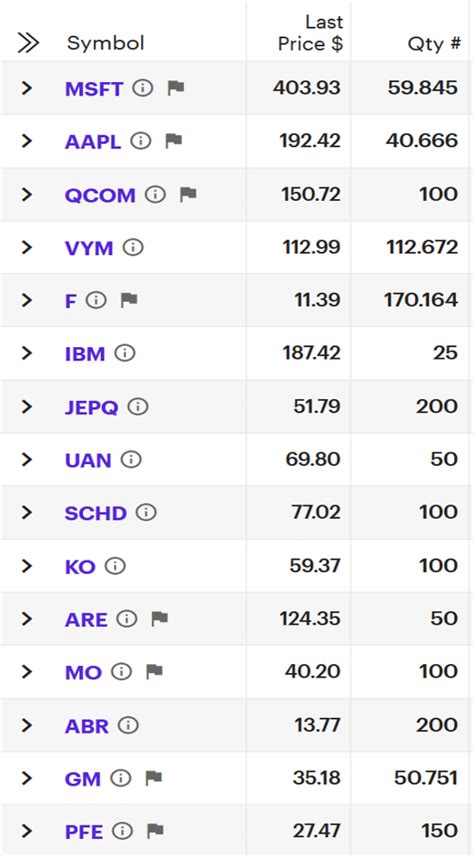
Task: Expand the SCHD row chevron
Action: 27,513
